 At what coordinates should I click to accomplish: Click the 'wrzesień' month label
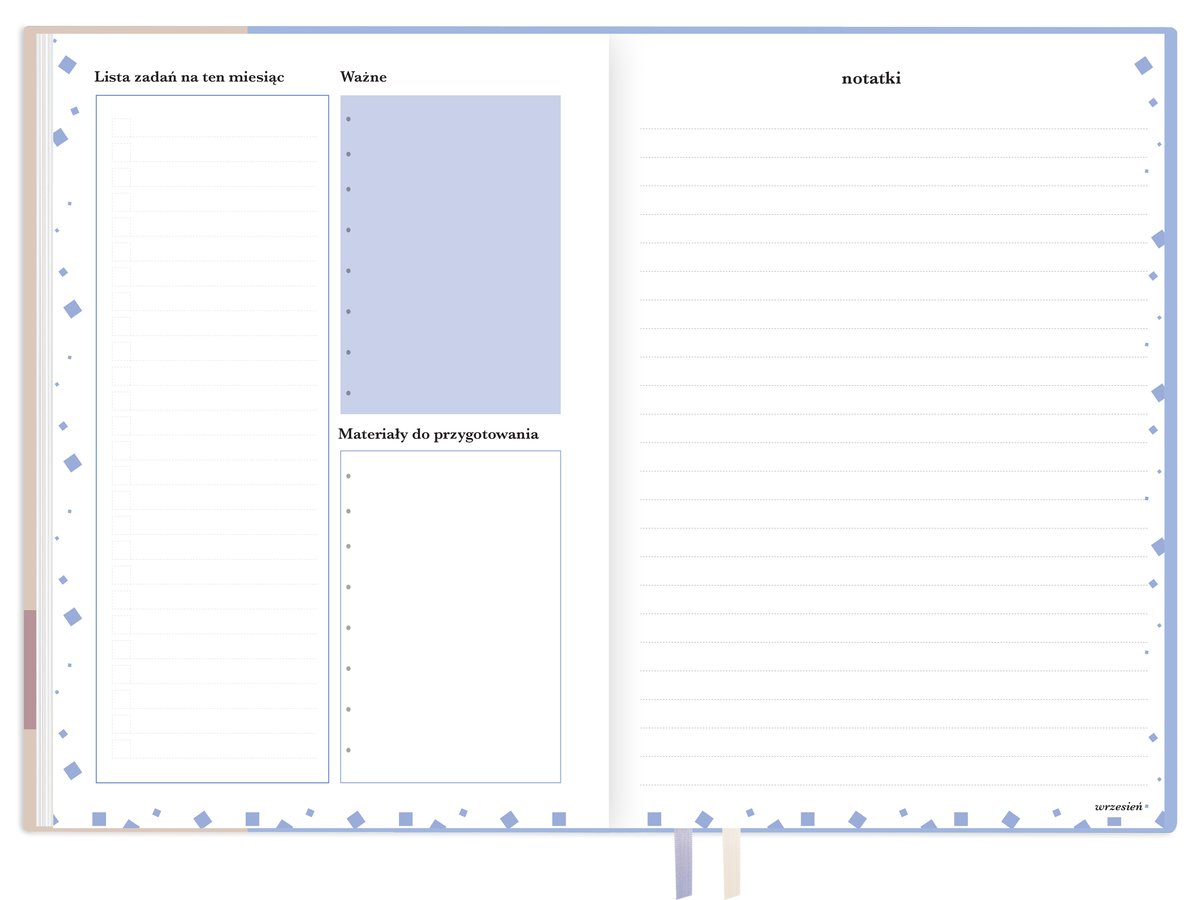point(1118,806)
